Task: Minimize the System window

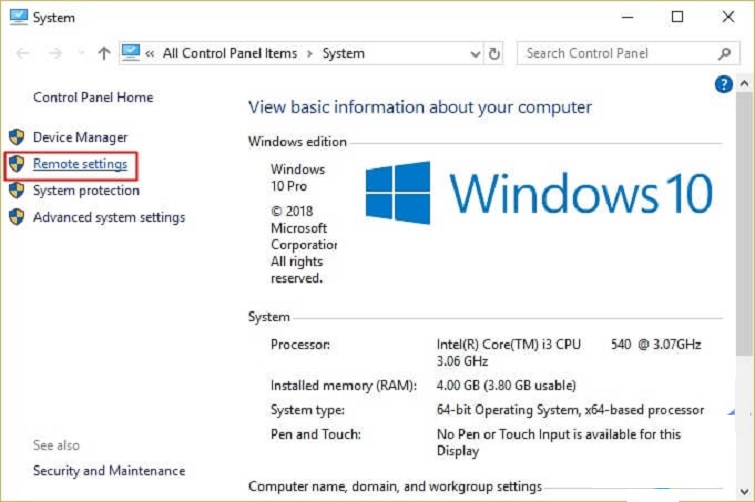Action: coord(627,17)
